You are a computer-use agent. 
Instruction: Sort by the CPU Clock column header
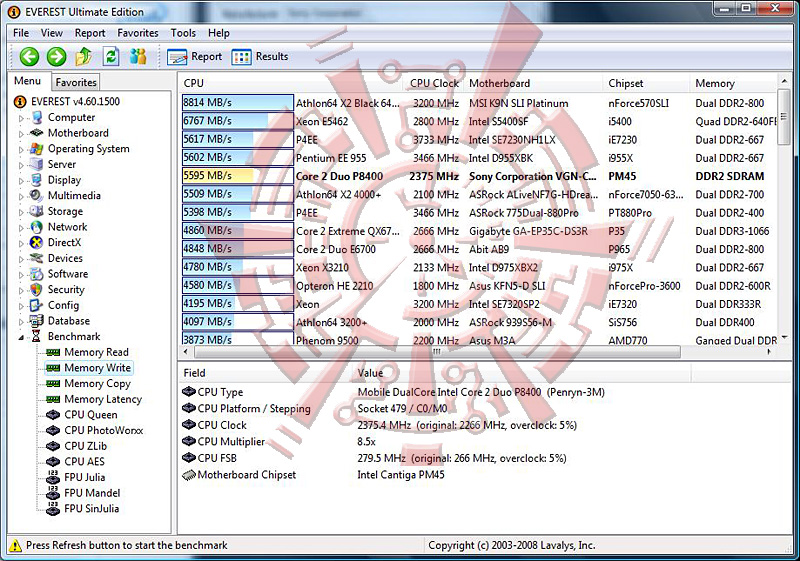coord(434,83)
